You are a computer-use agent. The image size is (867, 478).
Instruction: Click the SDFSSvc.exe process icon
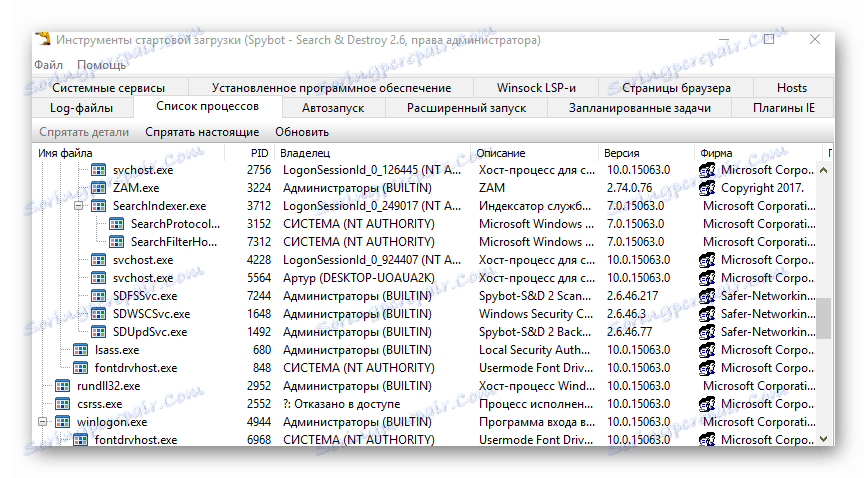tap(98, 296)
